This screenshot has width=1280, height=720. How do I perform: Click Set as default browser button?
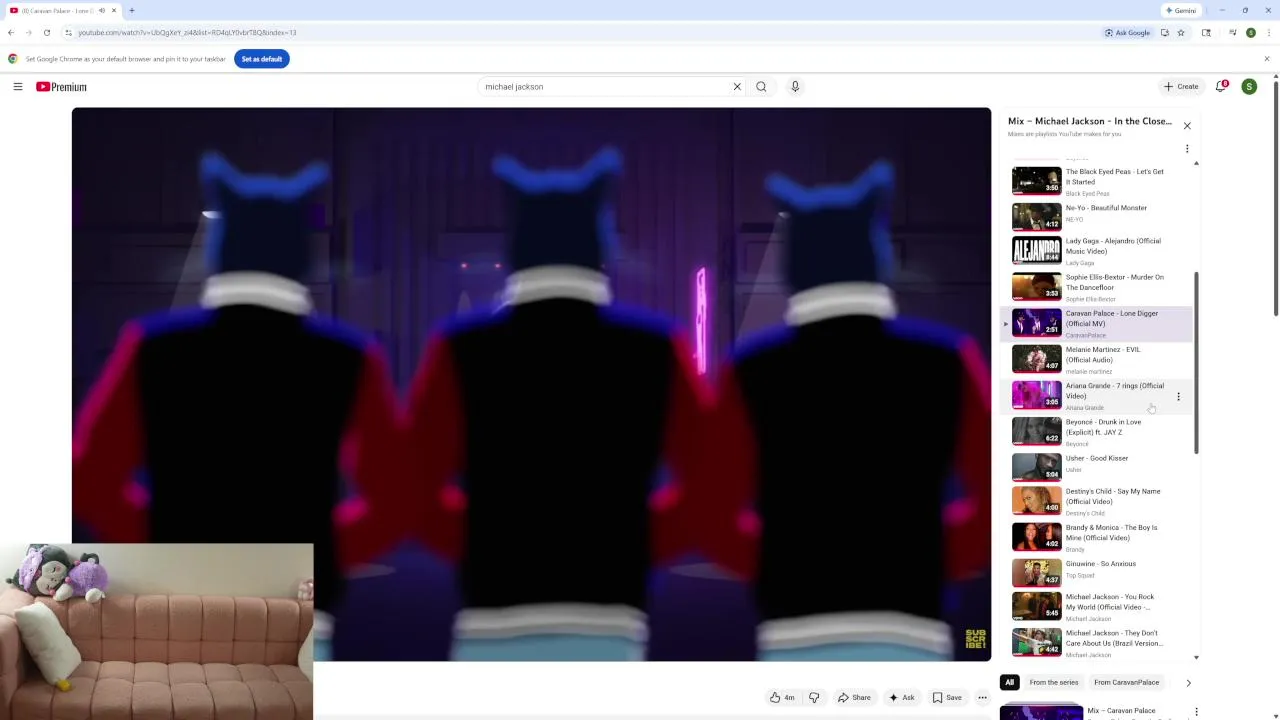[262, 59]
